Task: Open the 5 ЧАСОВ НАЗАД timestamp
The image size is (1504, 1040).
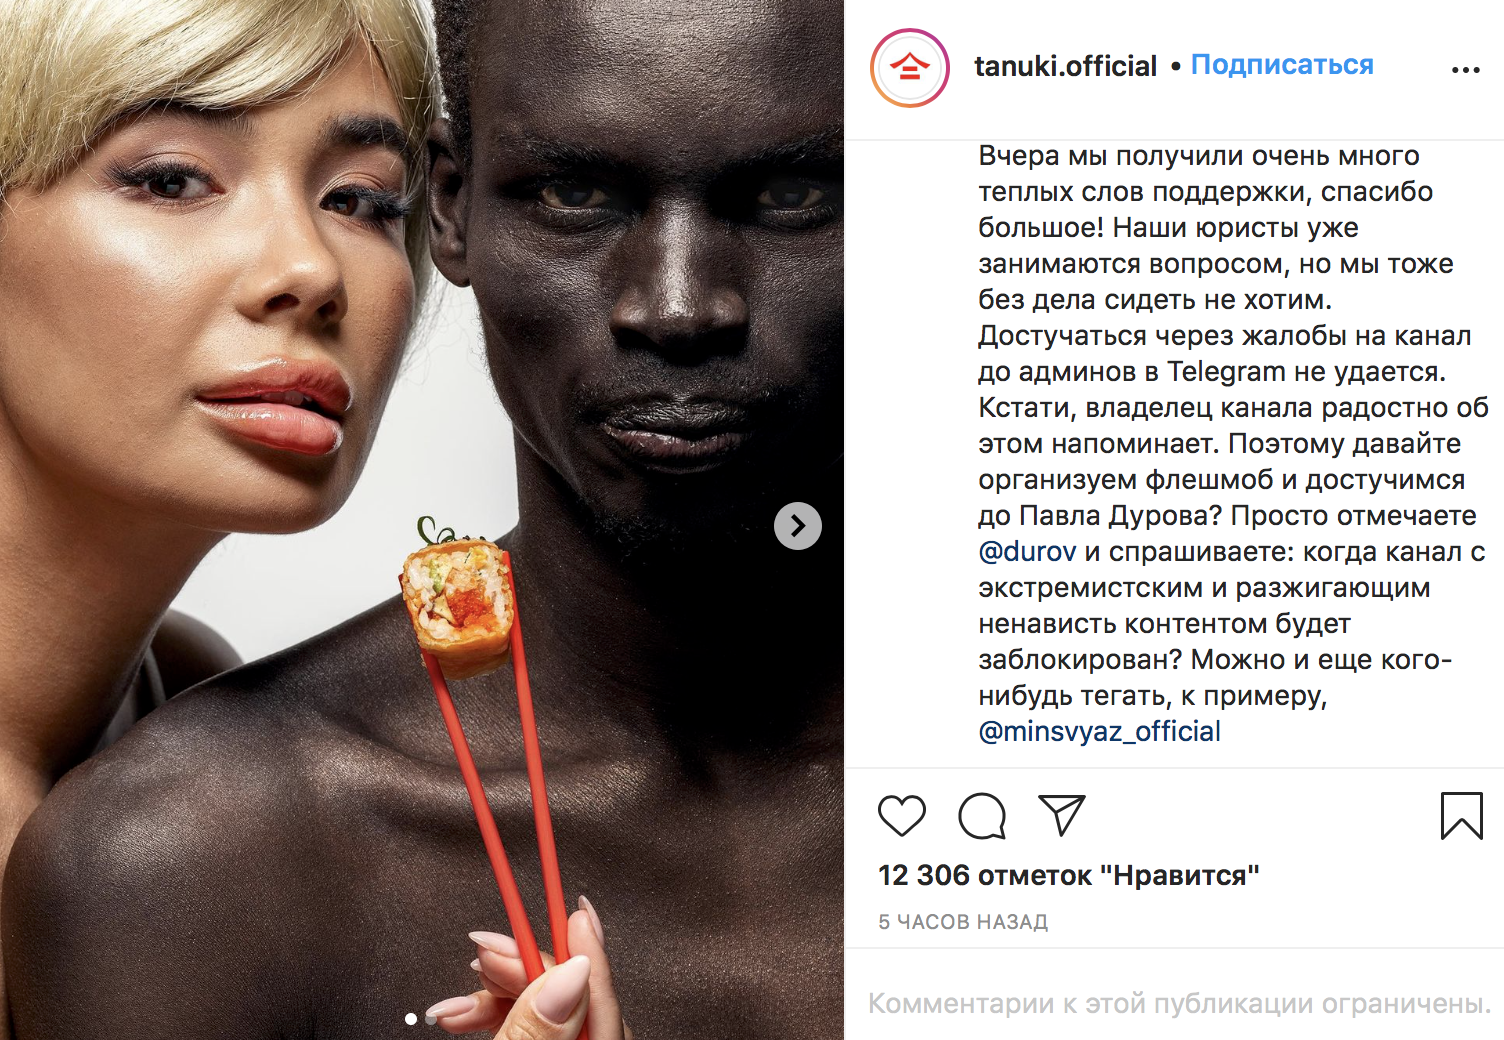Action: tap(963, 922)
